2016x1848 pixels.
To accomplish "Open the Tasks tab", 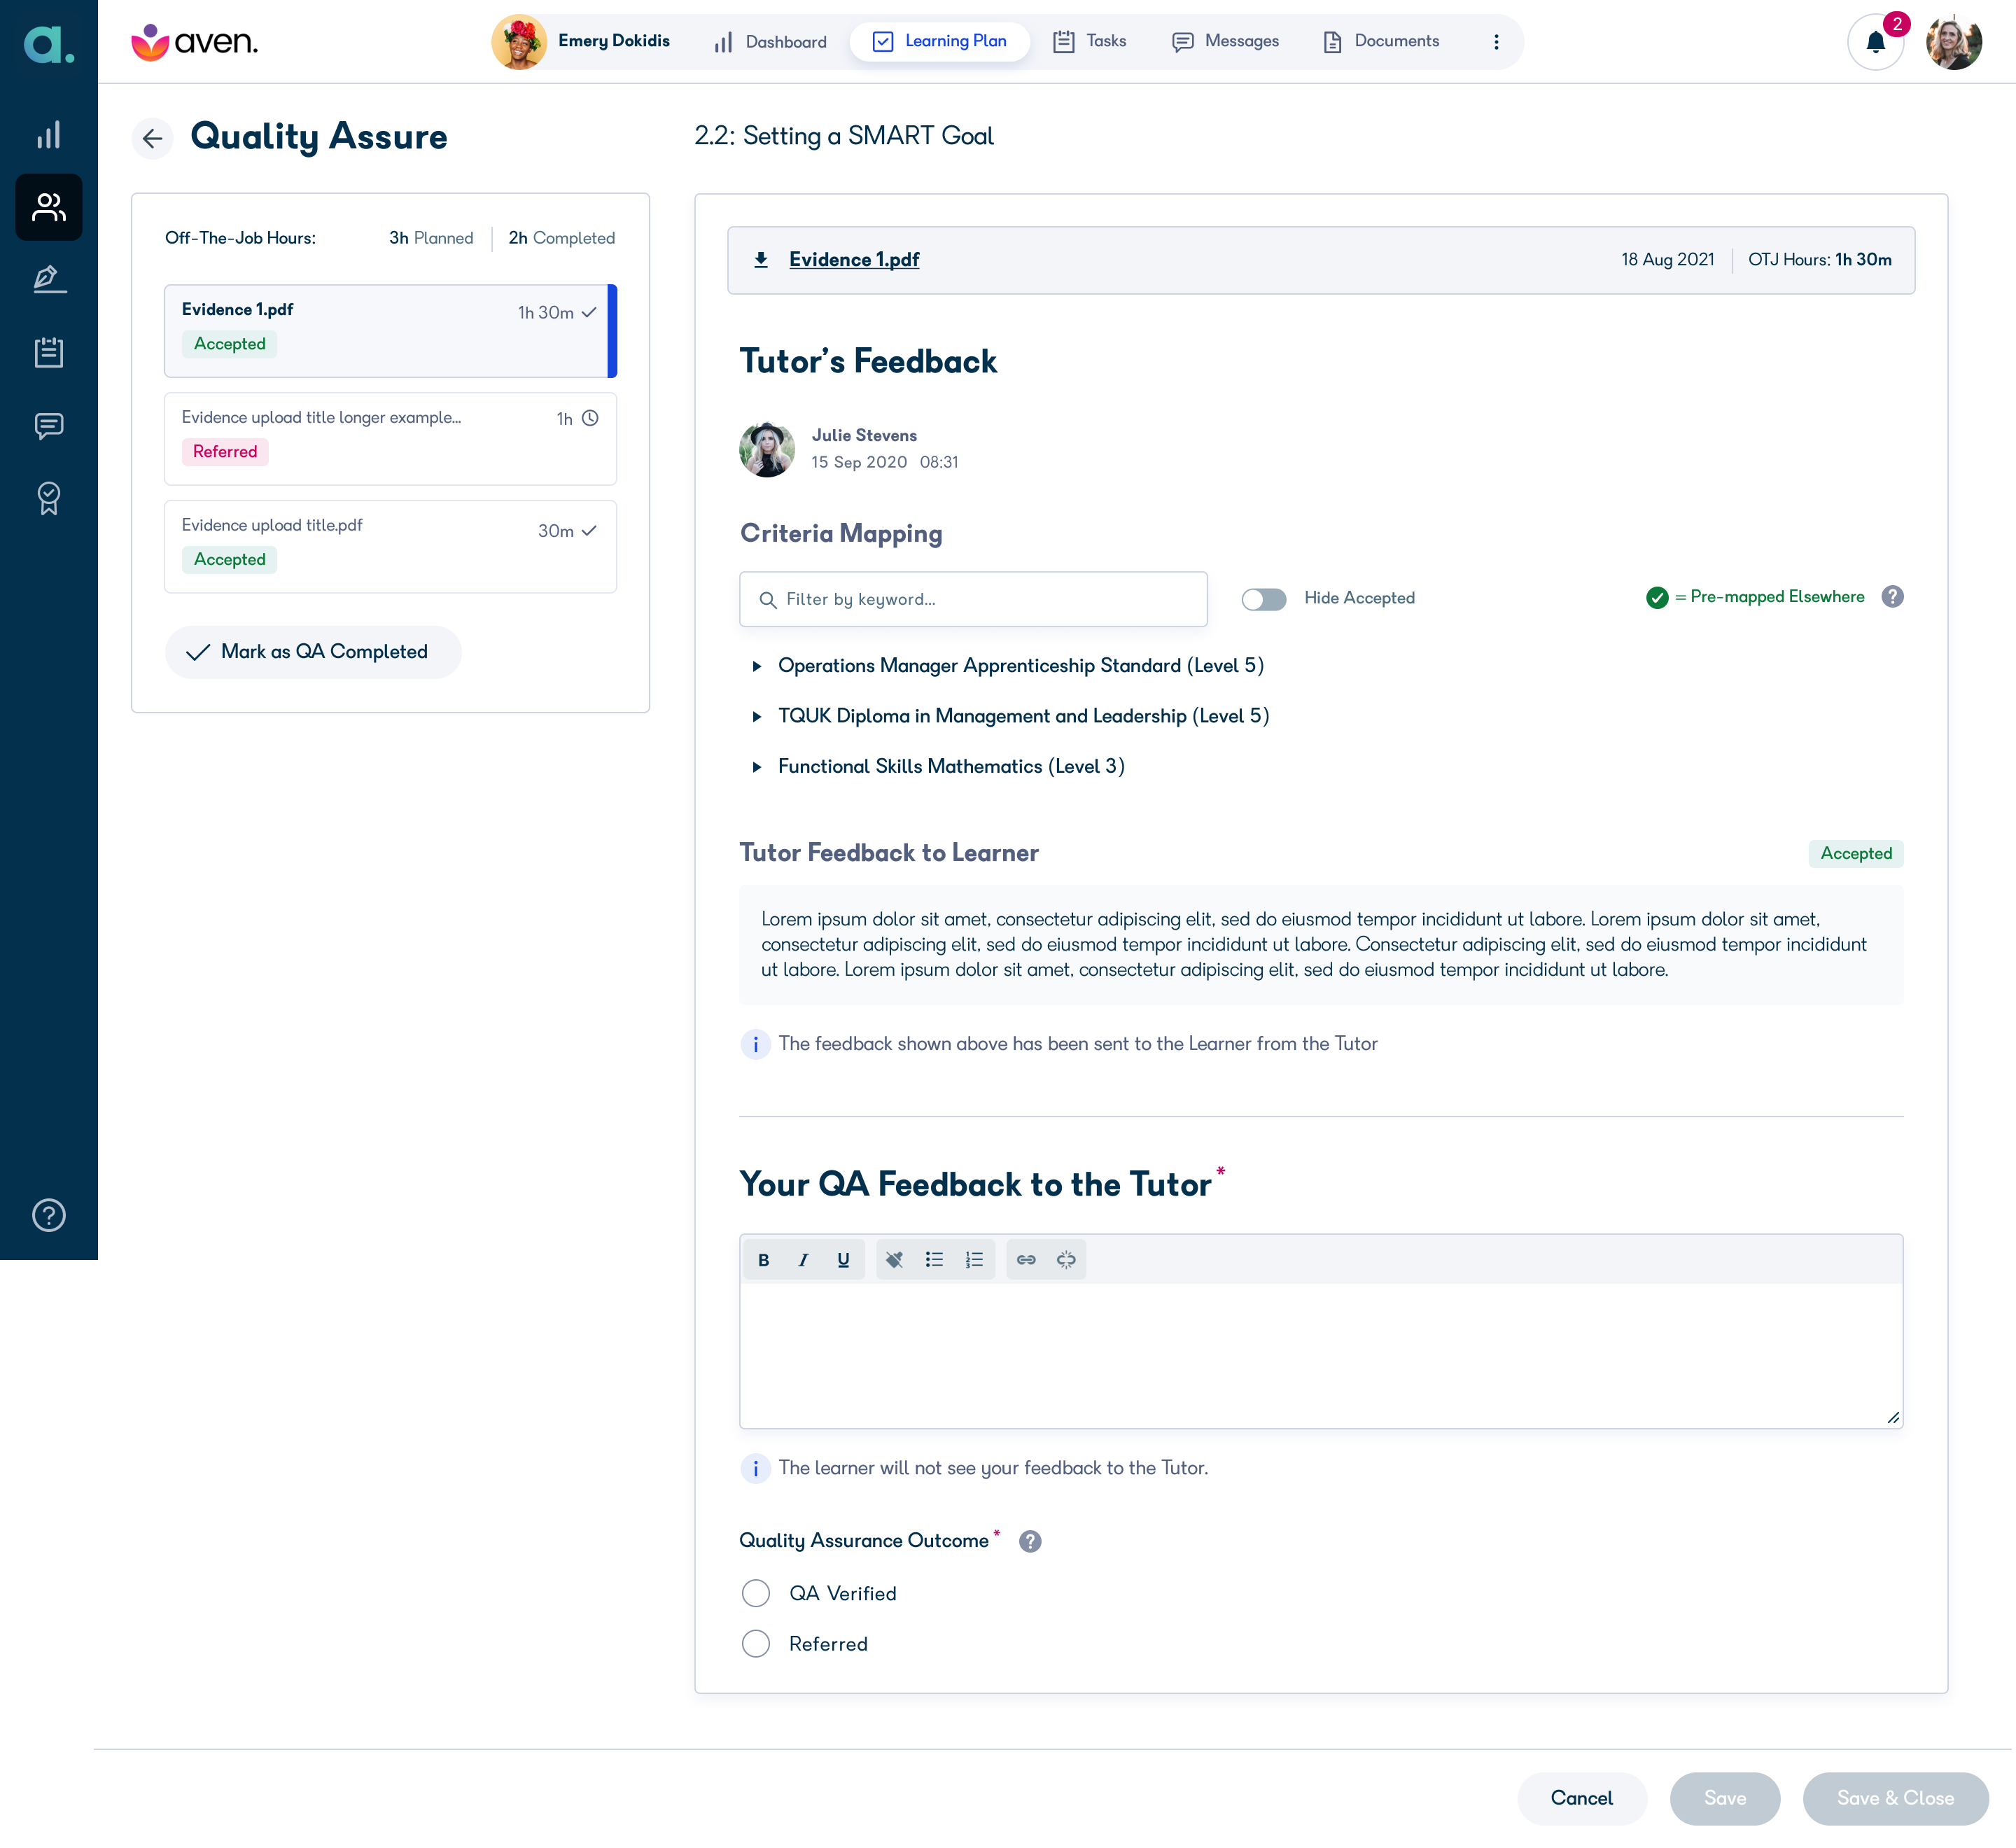I will point(1090,42).
